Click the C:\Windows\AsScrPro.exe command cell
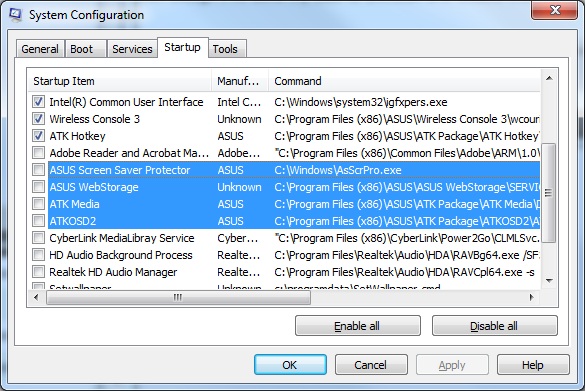Image resolution: width=586 pixels, height=392 pixels. coord(338,170)
